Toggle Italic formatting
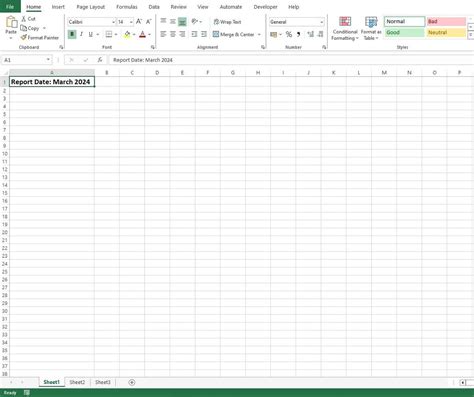 (x=81, y=34)
